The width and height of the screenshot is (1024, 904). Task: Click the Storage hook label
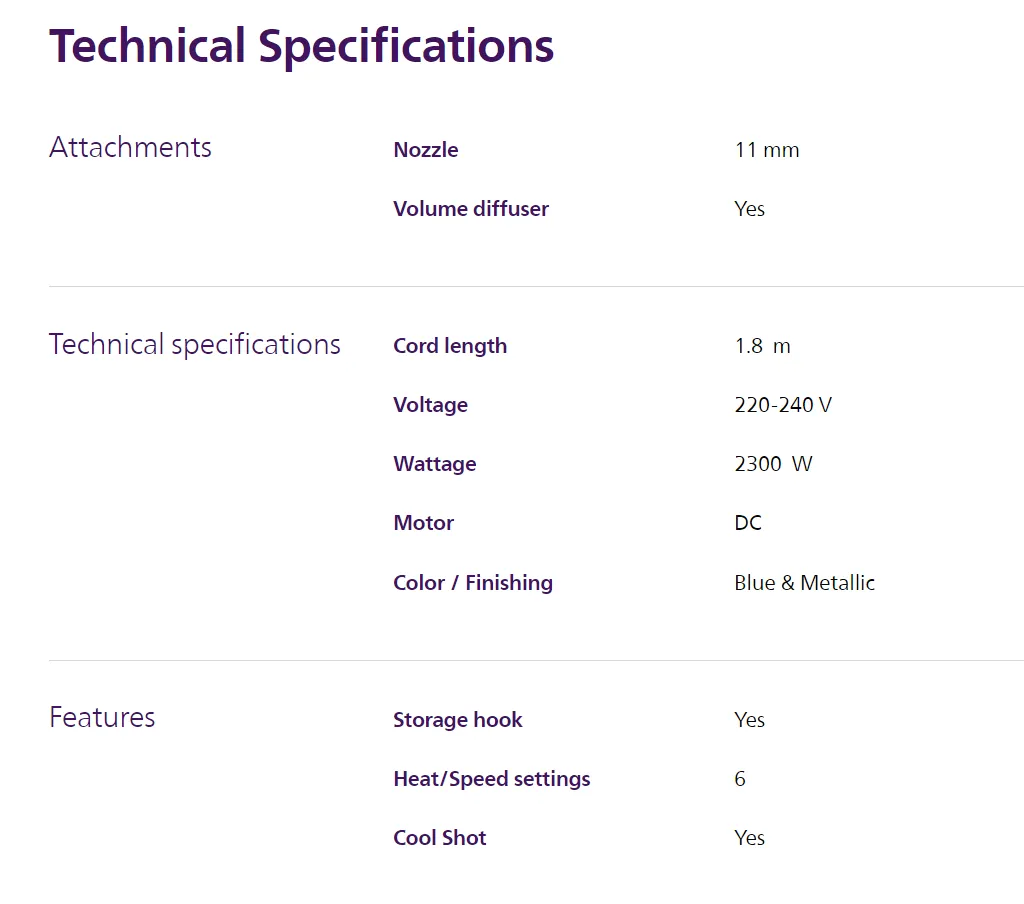[x=458, y=720]
